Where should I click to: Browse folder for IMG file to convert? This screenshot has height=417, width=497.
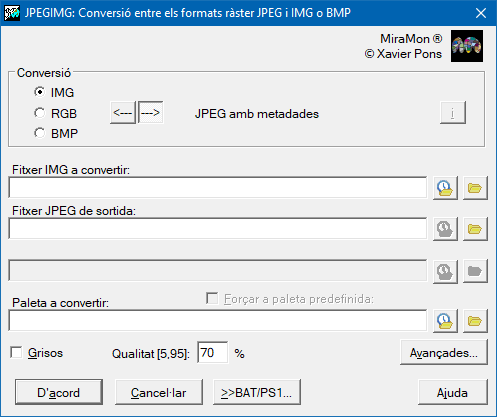coord(475,188)
